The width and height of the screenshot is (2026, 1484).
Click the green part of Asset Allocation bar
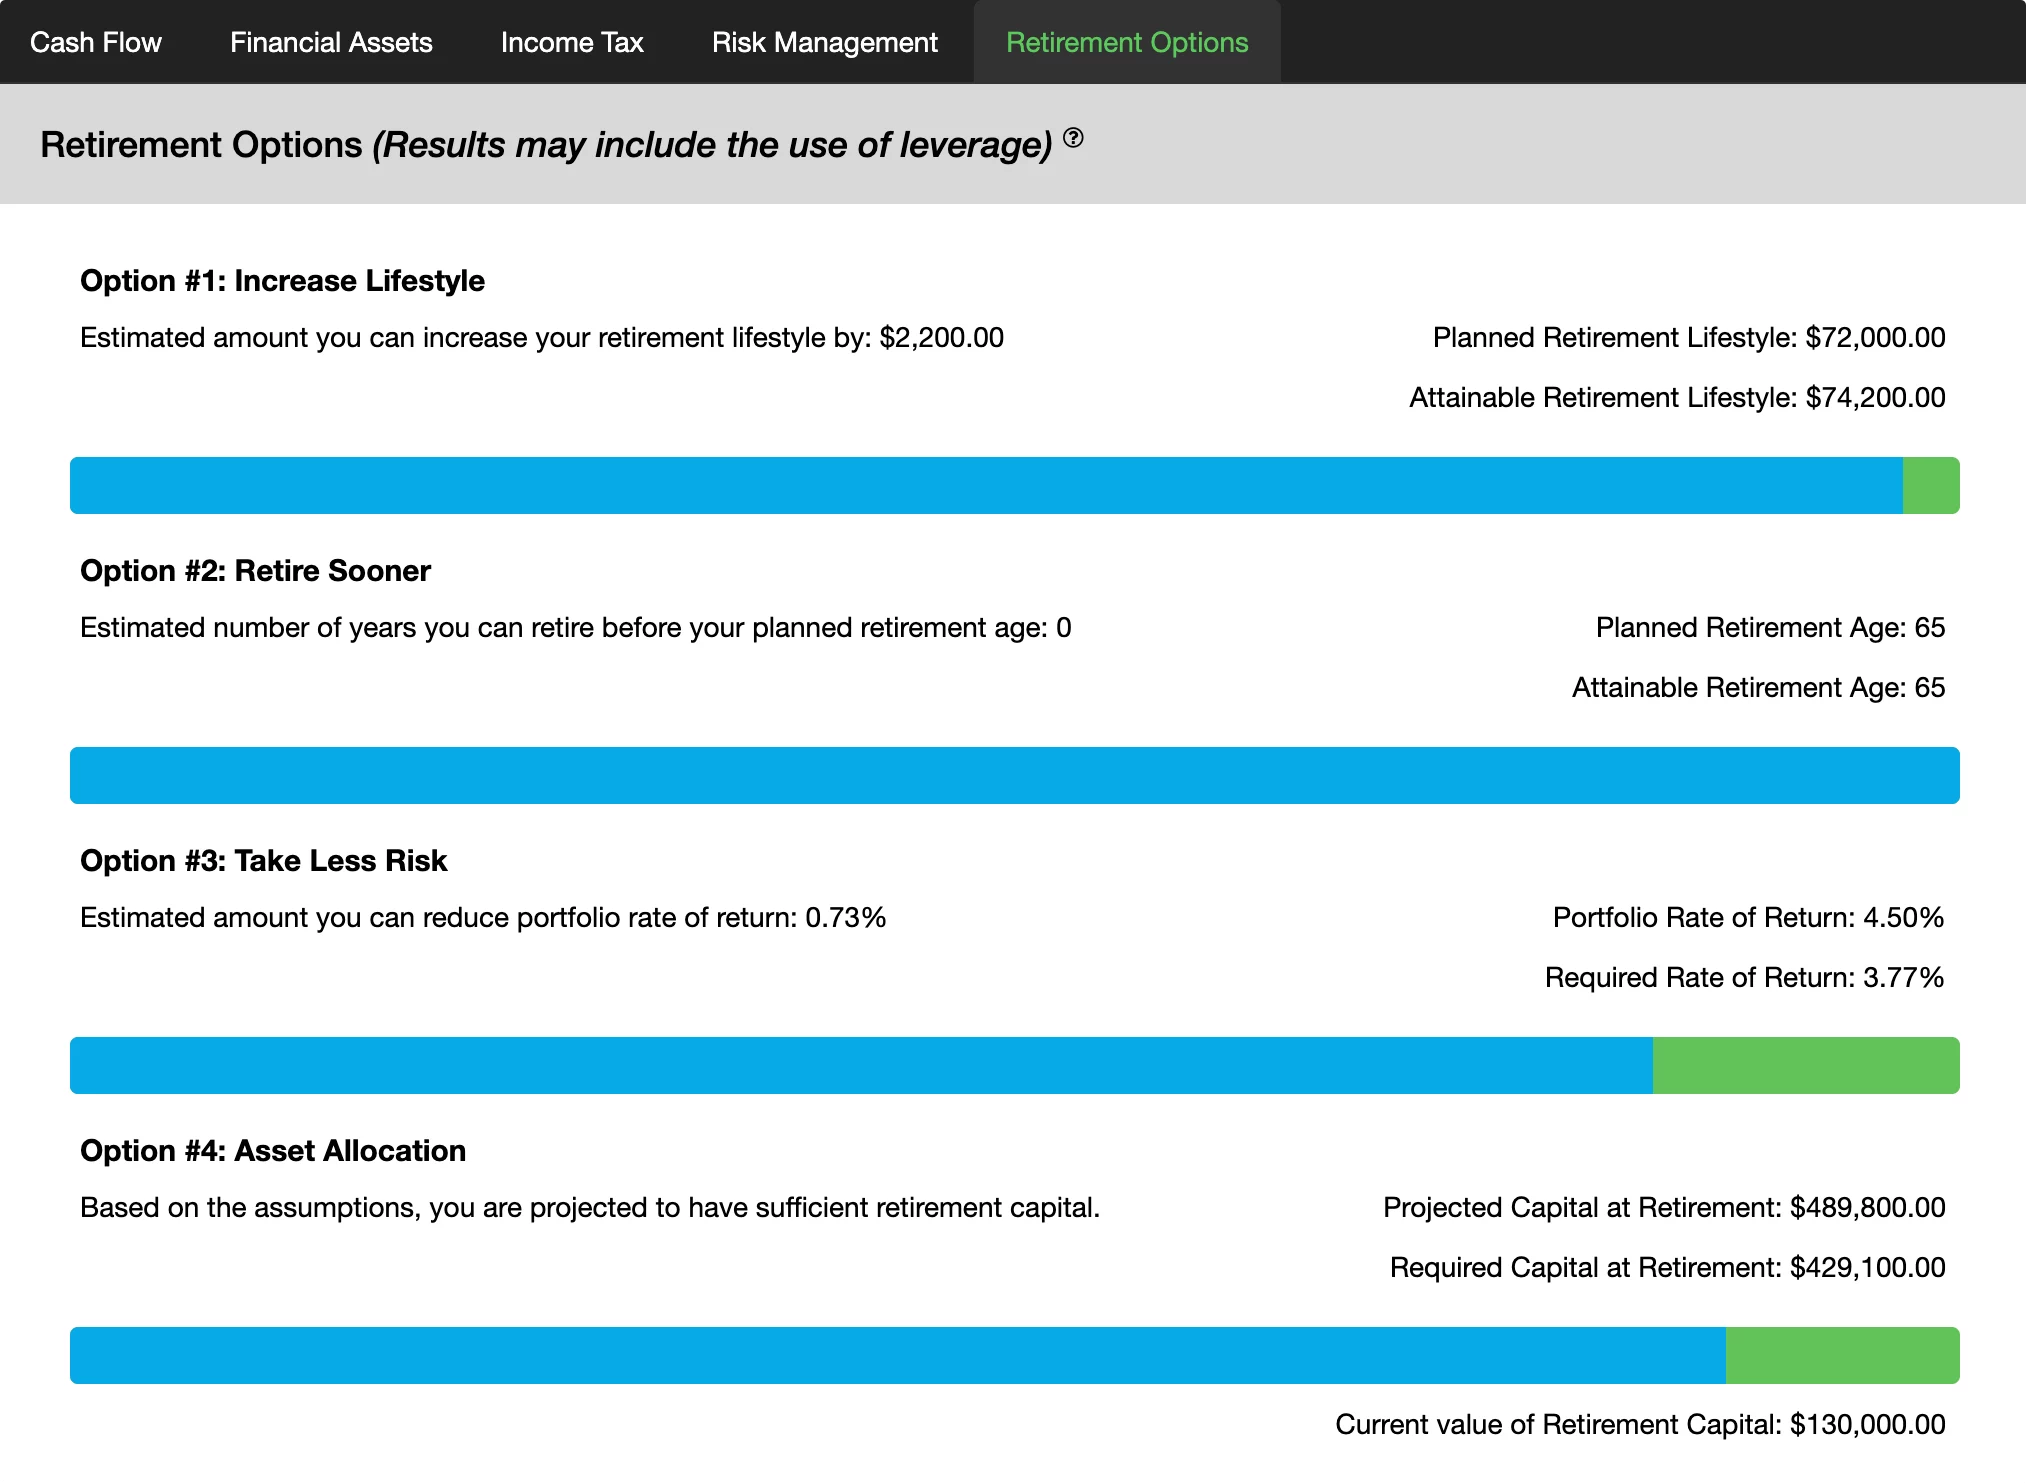click(x=1842, y=1356)
